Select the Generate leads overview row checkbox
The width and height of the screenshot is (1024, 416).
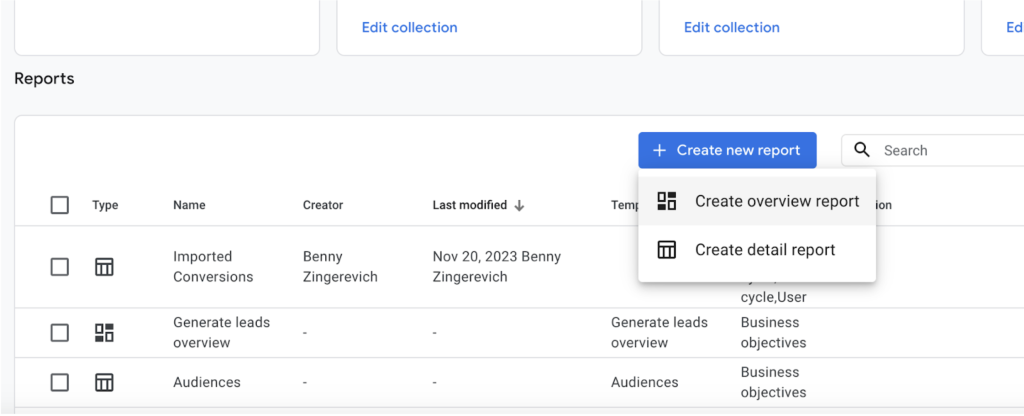tap(60, 333)
